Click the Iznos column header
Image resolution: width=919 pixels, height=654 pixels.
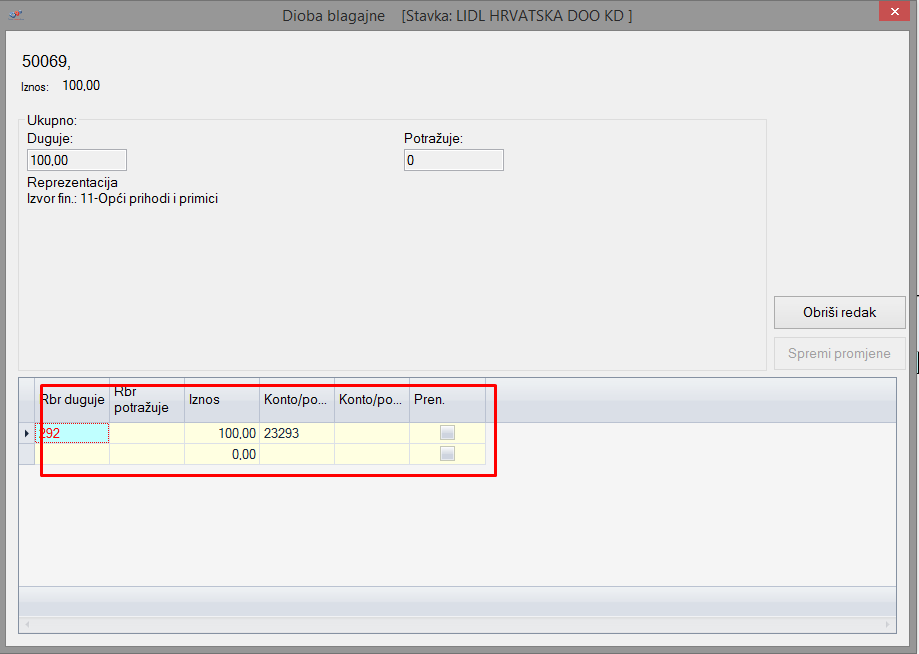[221, 400]
